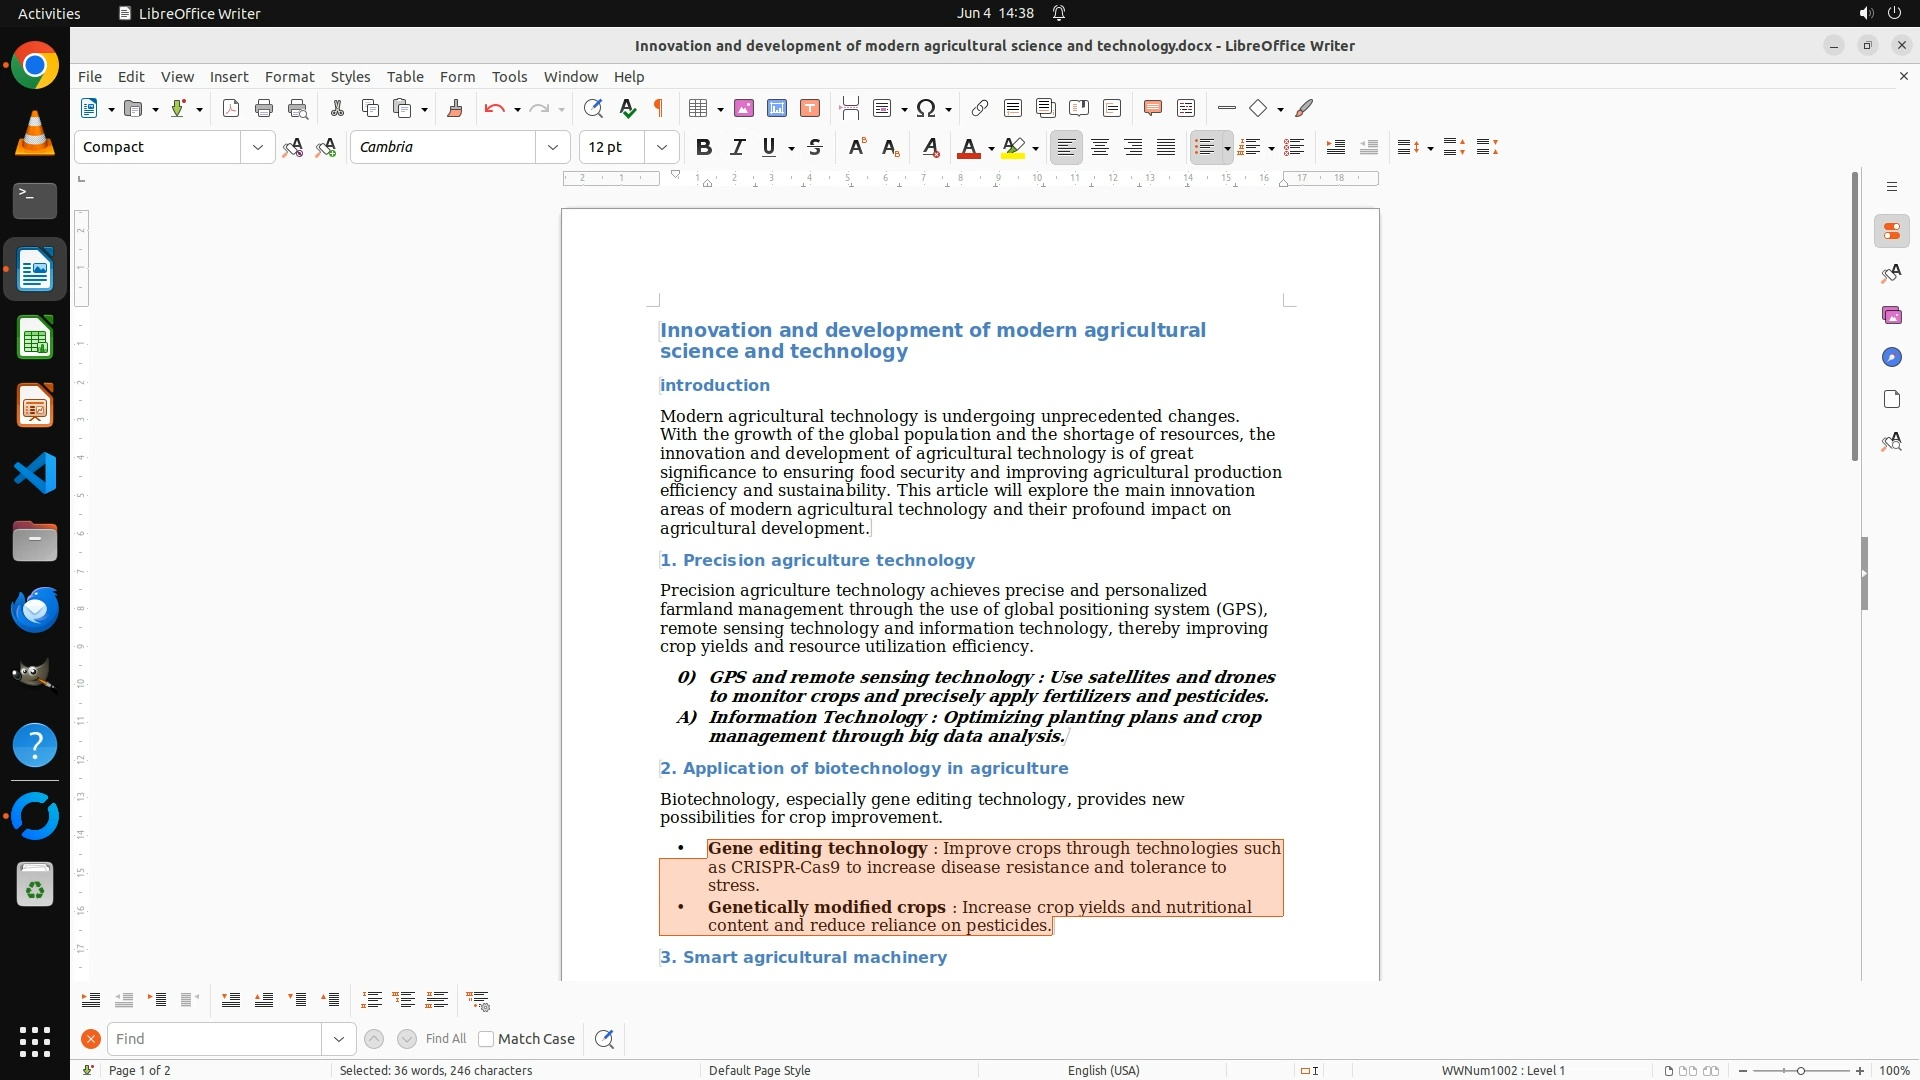
Task: Expand the paragraph style Compact dropdown
Action: [x=258, y=147]
